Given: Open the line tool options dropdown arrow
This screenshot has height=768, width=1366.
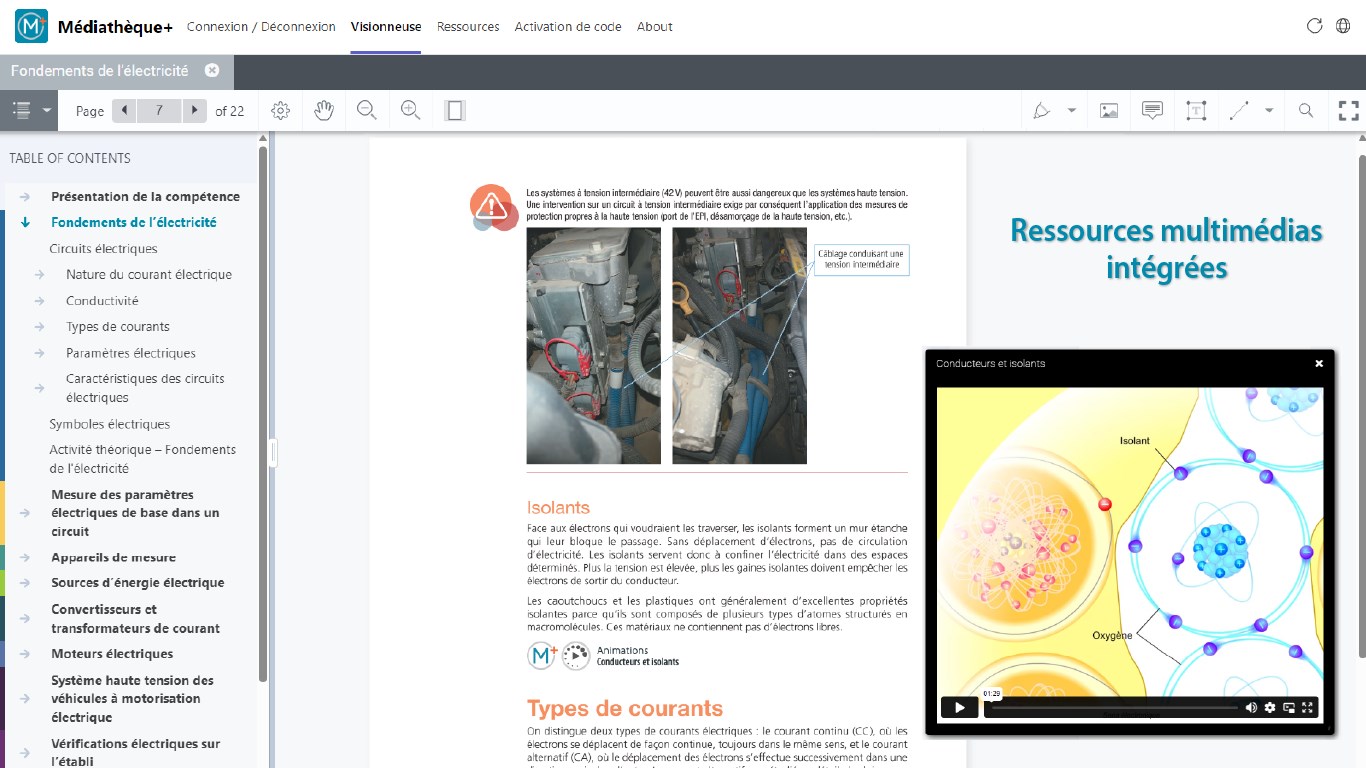Looking at the screenshot, I should (1269, 111).
